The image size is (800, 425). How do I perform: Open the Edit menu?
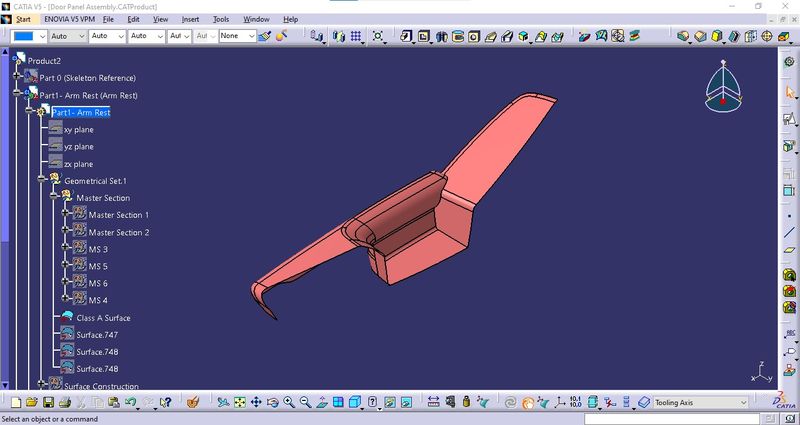[133, 19]
